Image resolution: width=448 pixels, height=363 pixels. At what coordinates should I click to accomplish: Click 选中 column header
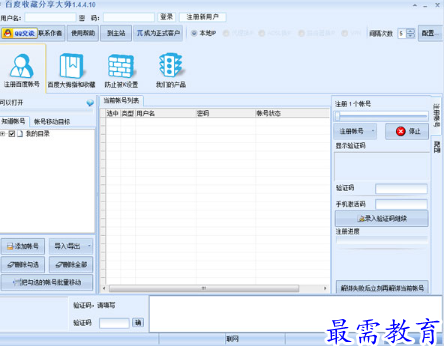pos(113,114)
